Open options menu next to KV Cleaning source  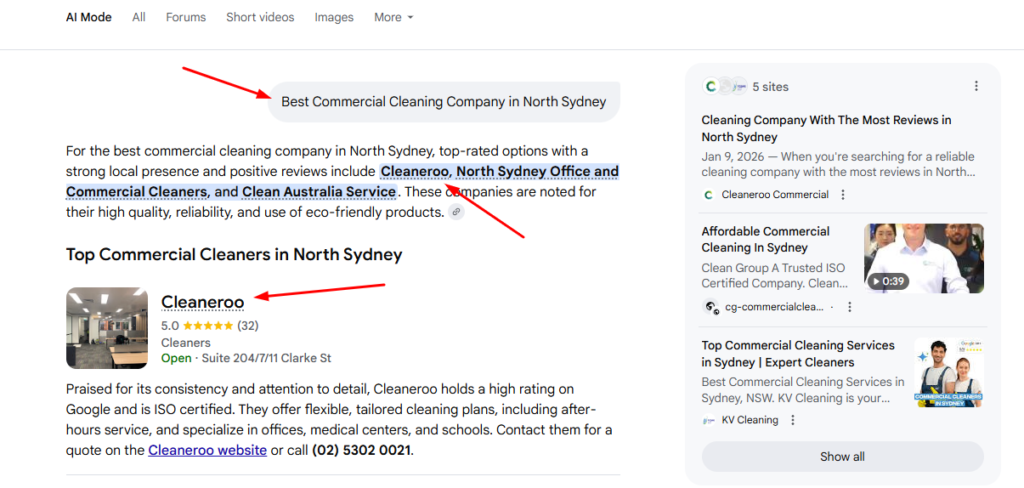click(x=793, y=420)
